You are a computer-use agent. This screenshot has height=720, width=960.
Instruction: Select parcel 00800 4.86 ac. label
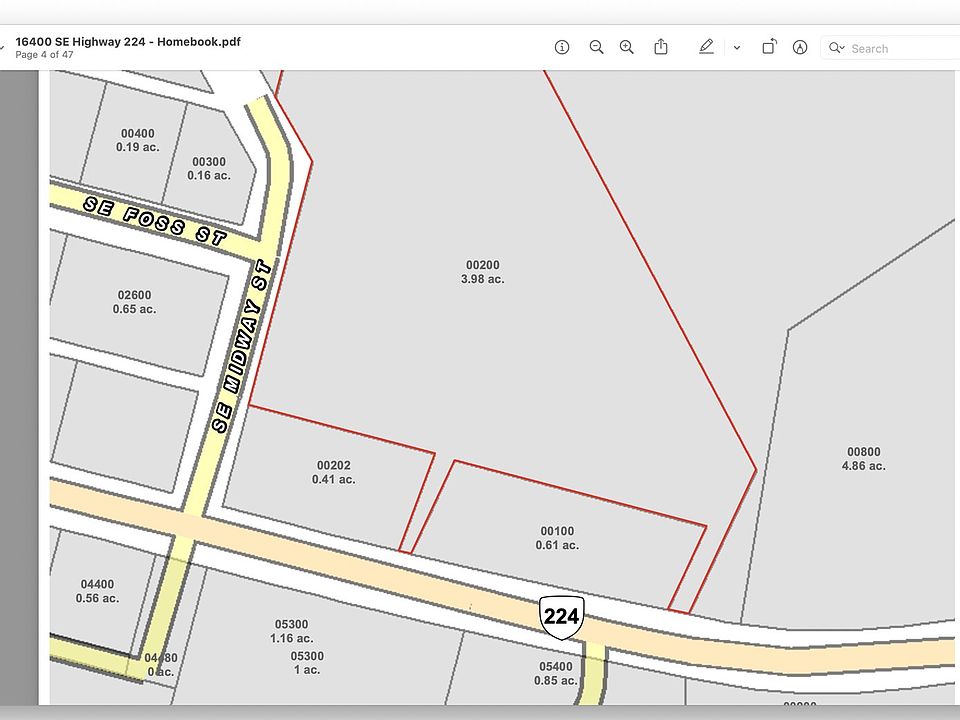point(863,459)
